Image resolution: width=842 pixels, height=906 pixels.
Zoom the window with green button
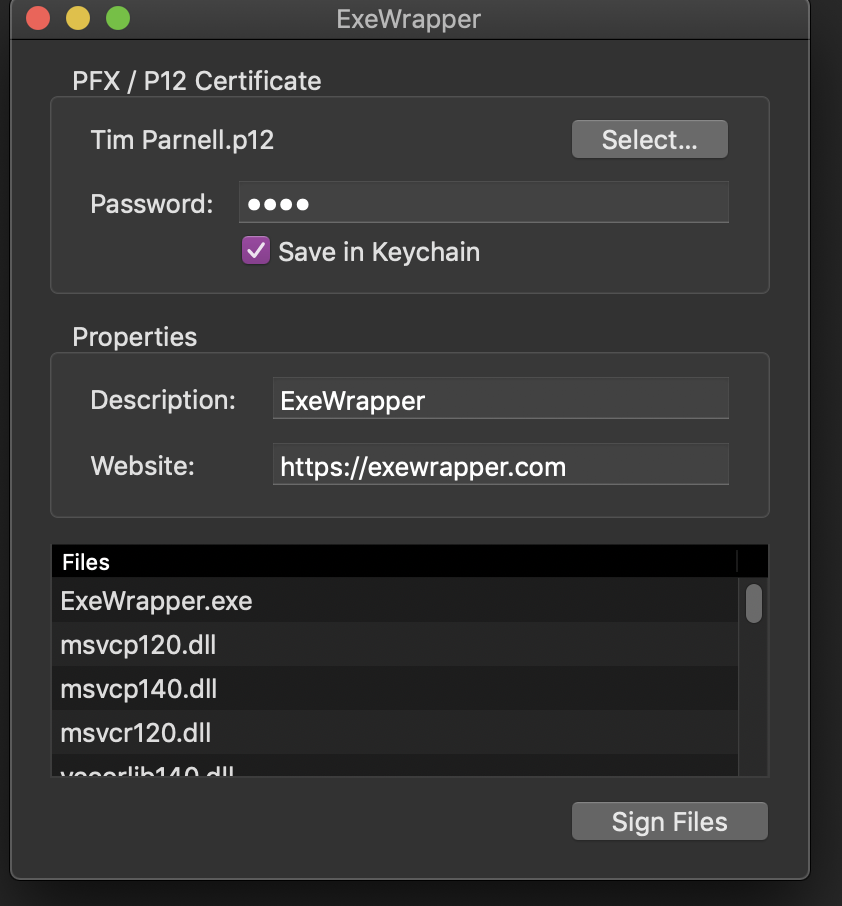(x=118, y=18)
